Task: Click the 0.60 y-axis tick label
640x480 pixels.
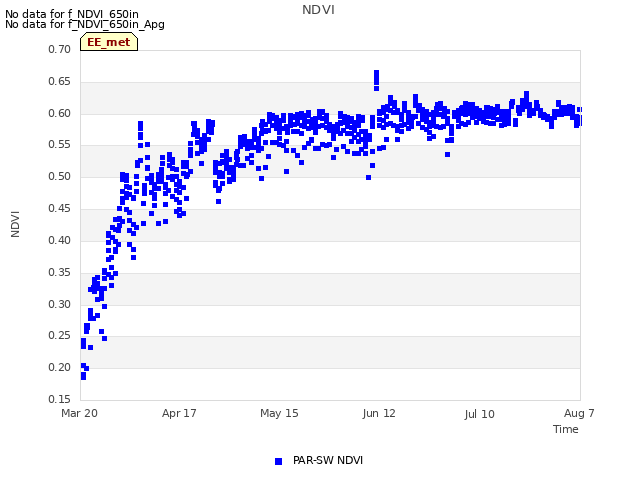Action: point(59,113)
